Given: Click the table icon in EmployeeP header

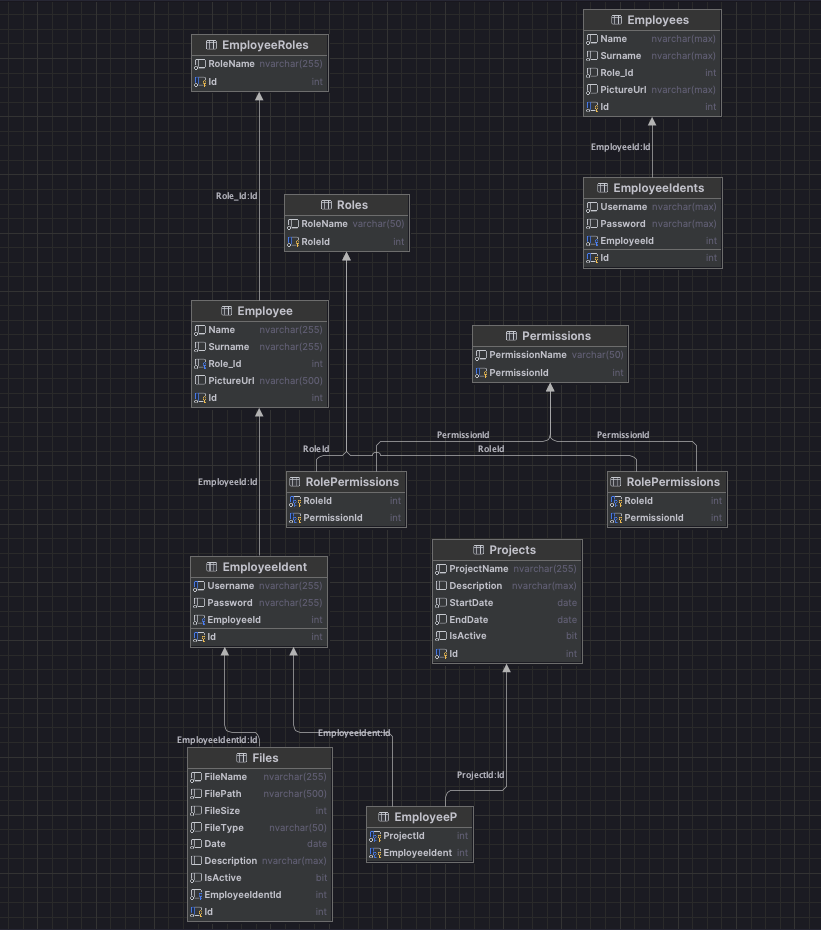Looking at the screenshot, I should tap(384, 817).
